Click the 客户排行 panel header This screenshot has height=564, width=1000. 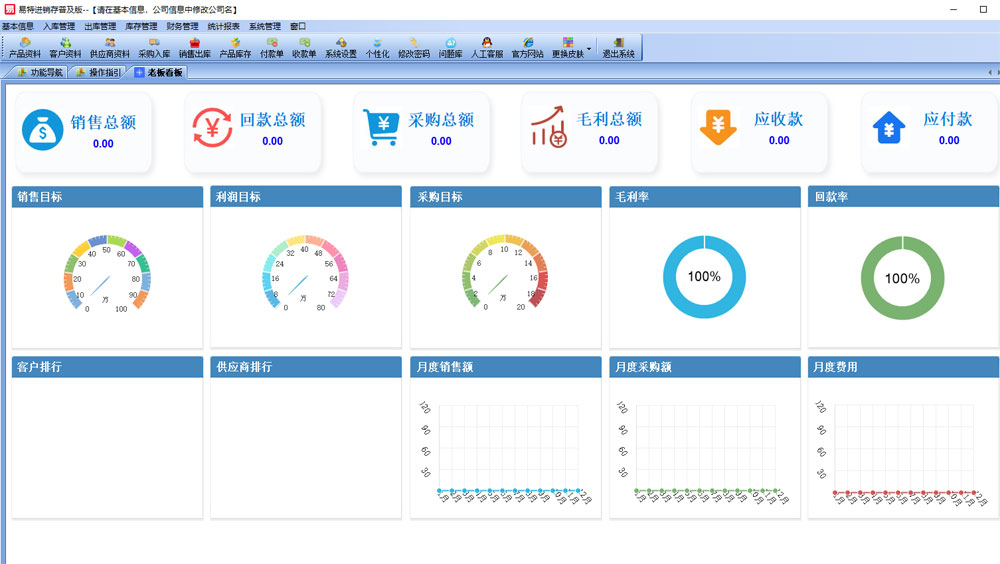107,367
